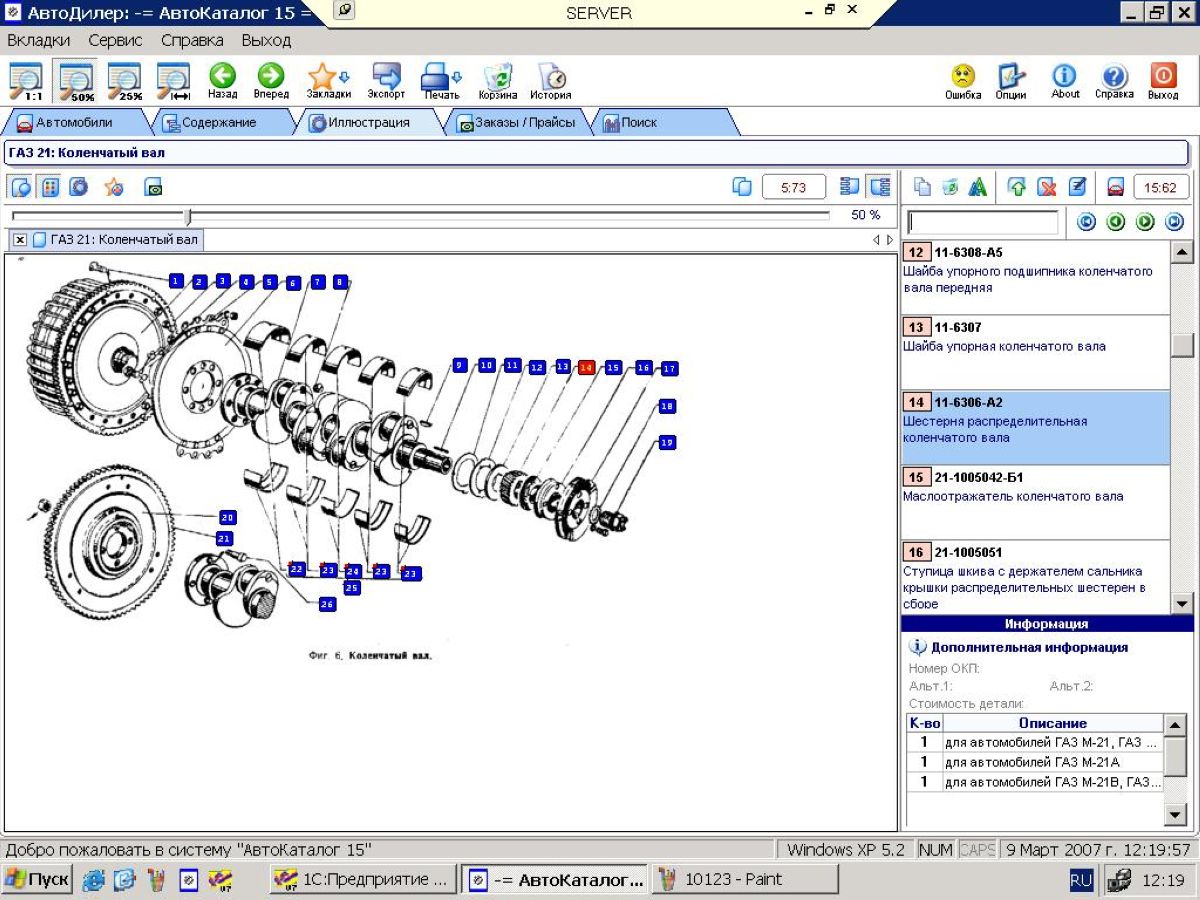Open the Справка menu
1200x900 pixels.
click(x=192, y=40)
